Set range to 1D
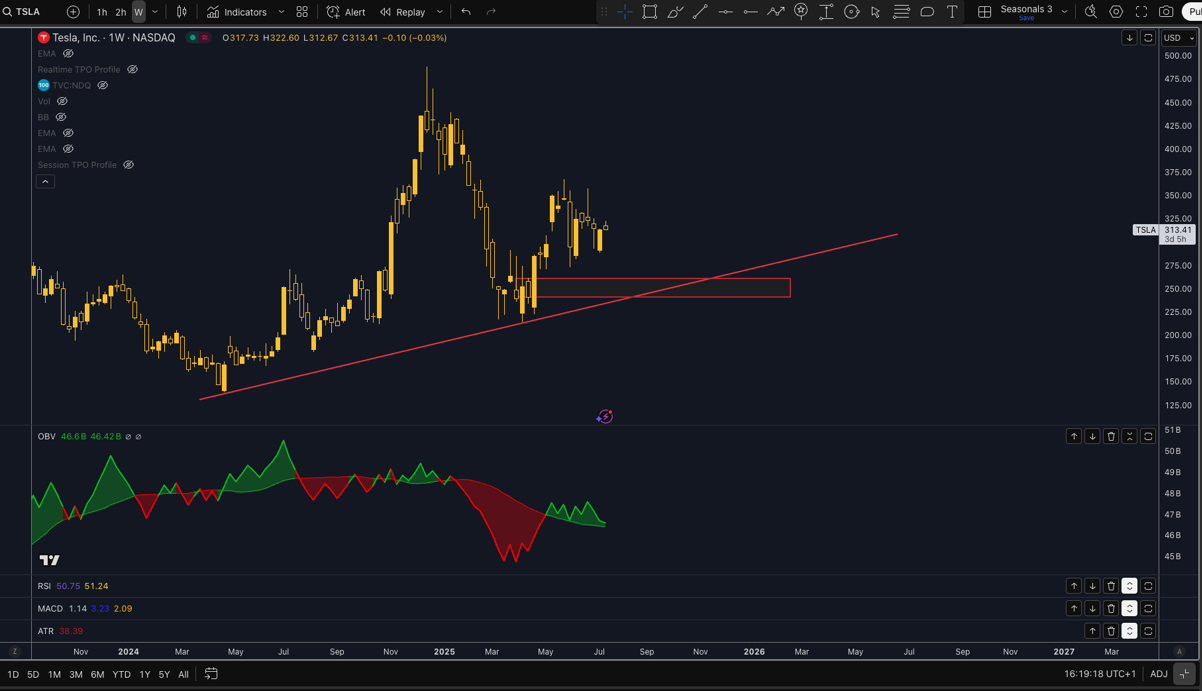Viewport: 1202px width, 691px height. coord(13,675)
